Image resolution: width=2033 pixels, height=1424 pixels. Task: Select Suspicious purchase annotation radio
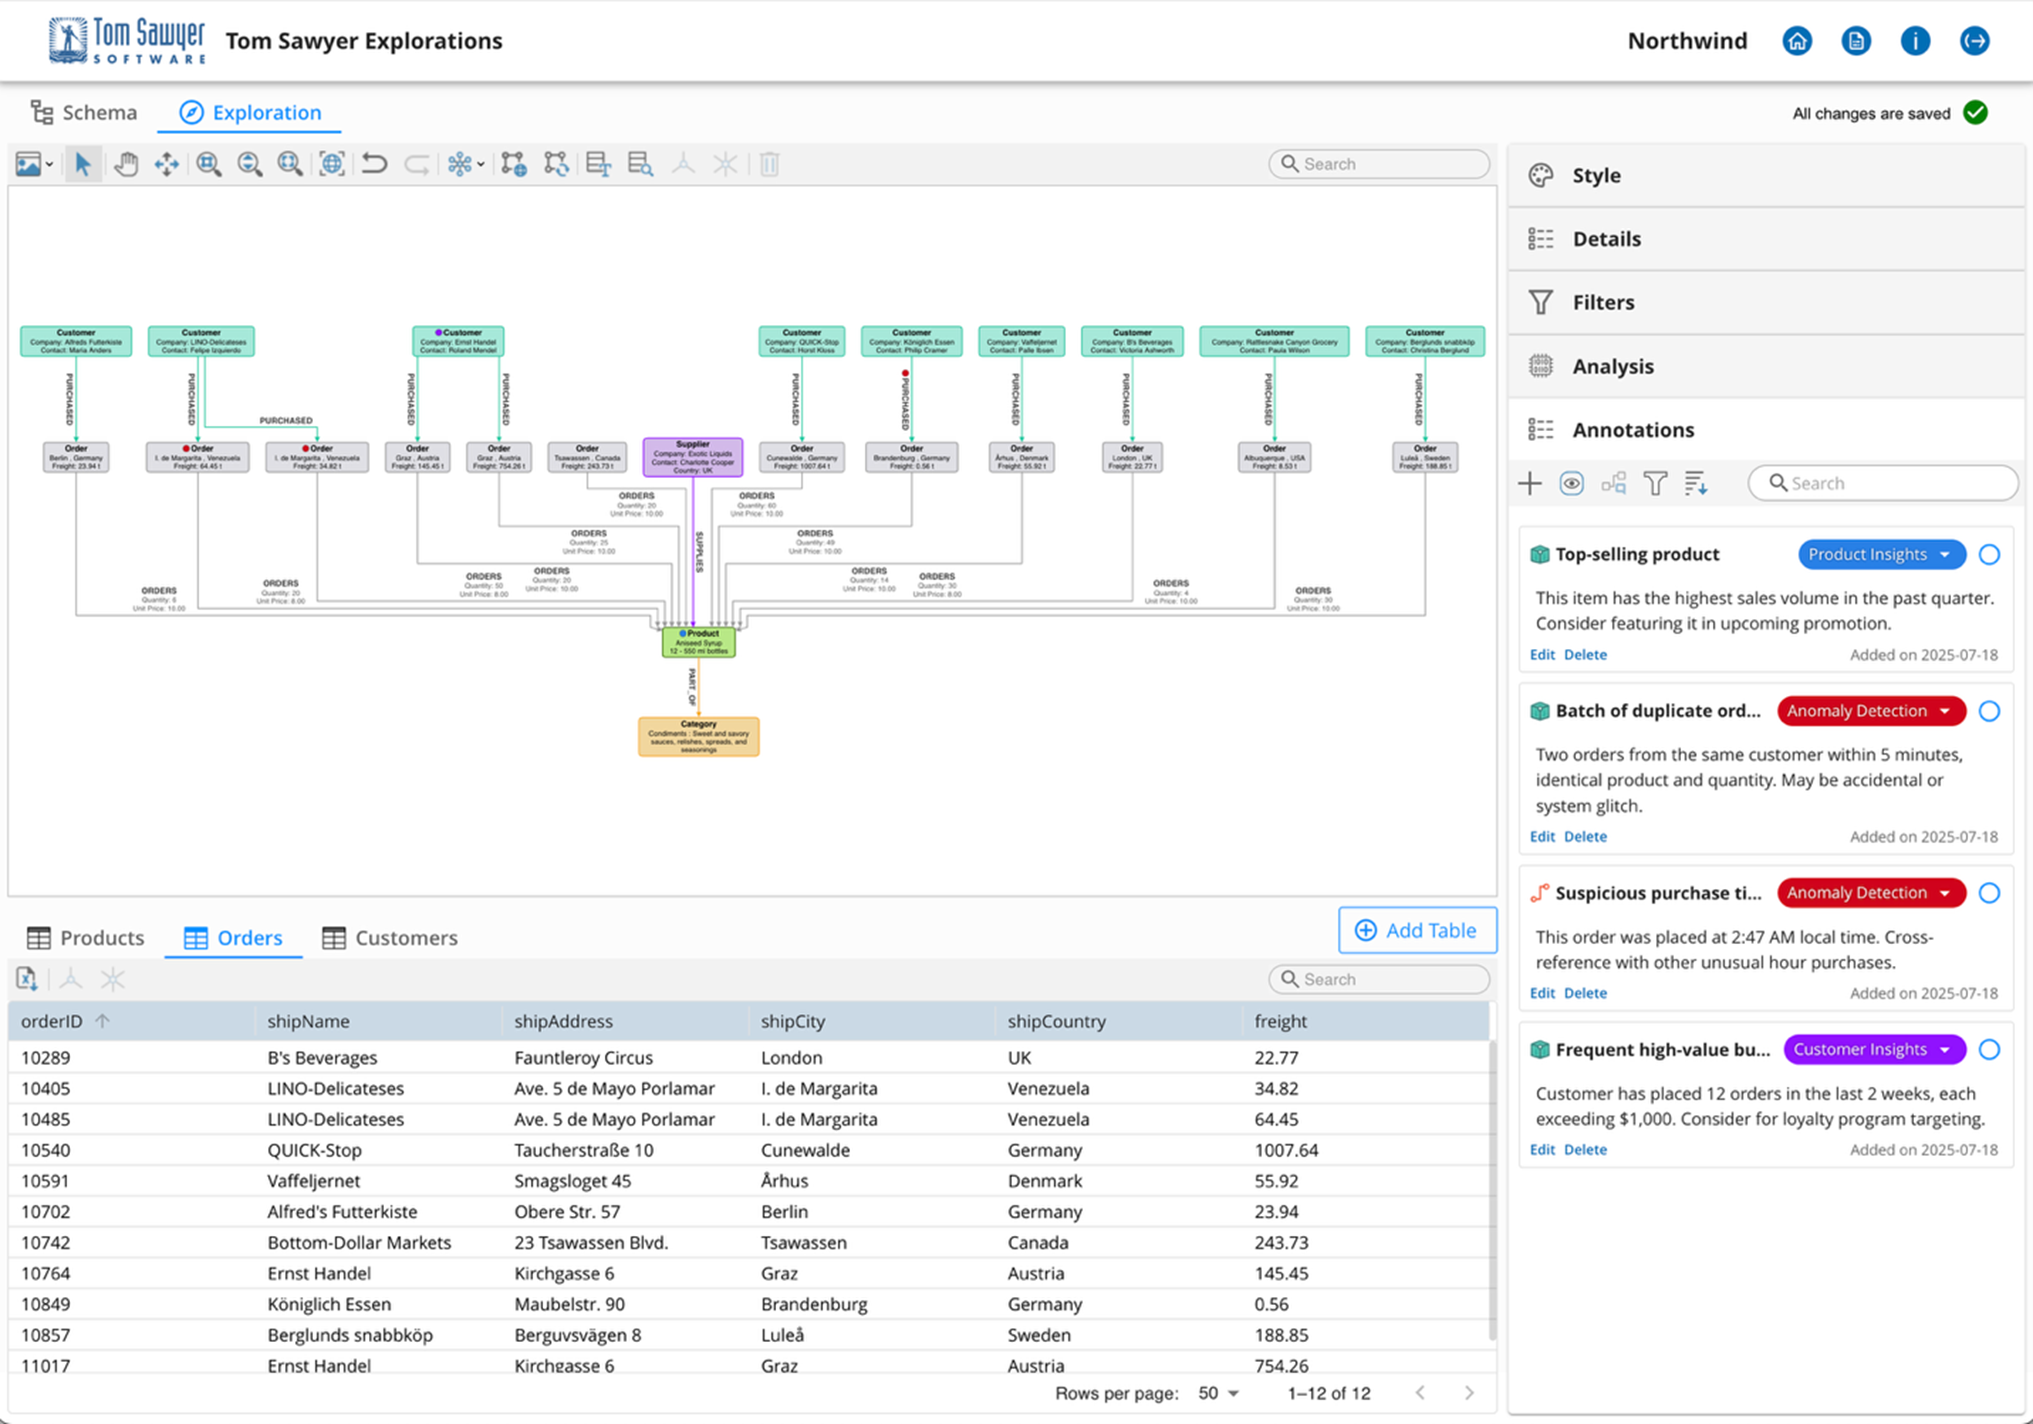pyautogui.click(x=1989, y=893)
